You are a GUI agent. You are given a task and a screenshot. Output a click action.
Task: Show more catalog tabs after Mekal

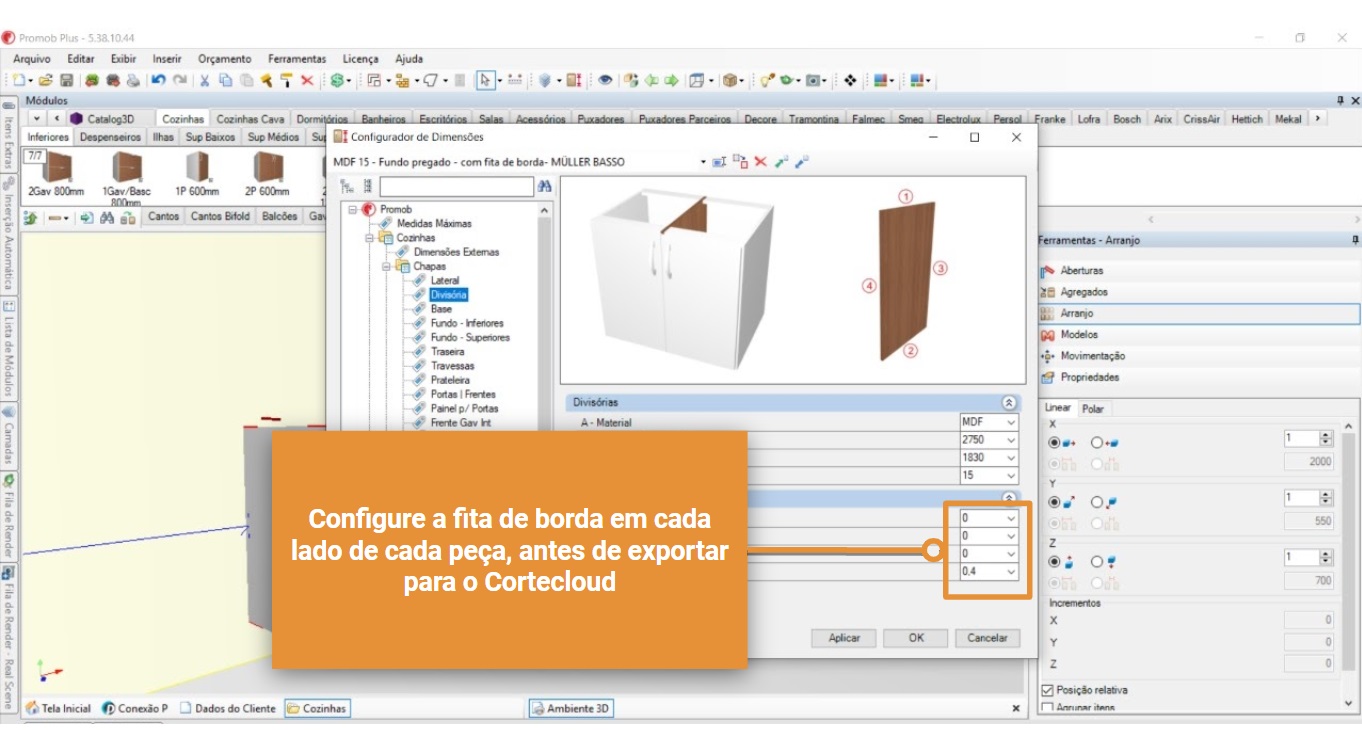coord(1317,118)
